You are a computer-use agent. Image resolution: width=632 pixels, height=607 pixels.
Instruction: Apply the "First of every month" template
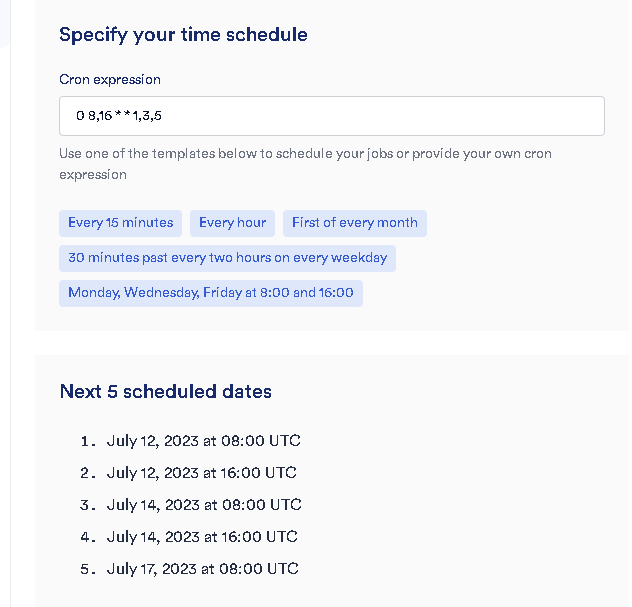pos(355,223)
